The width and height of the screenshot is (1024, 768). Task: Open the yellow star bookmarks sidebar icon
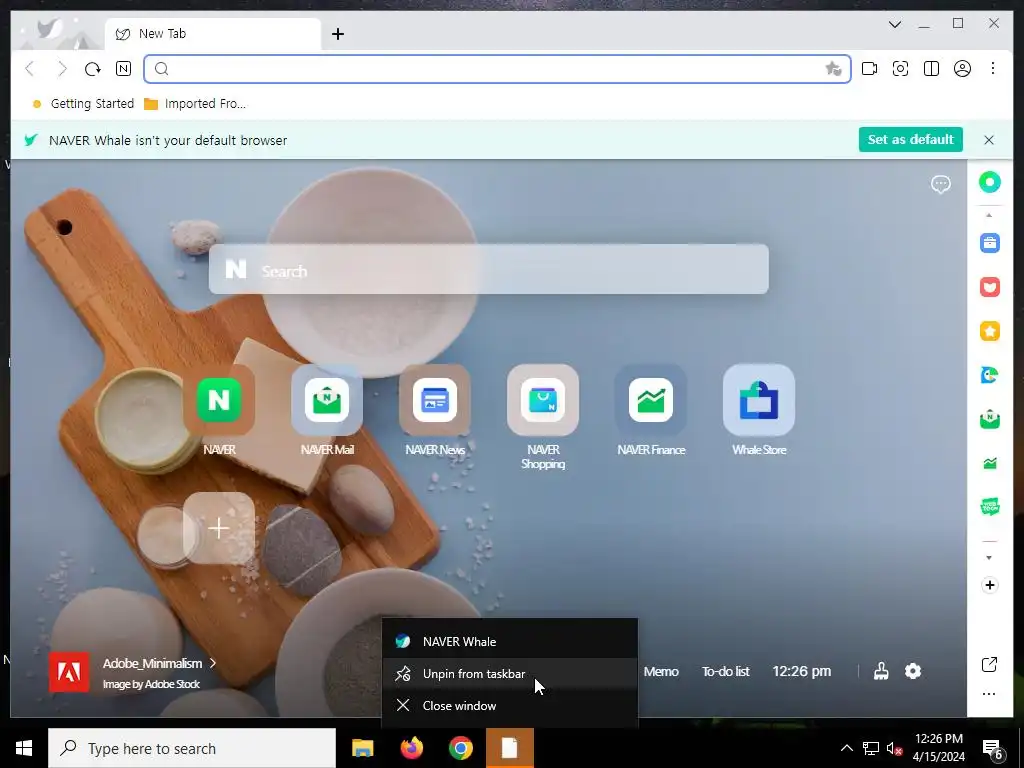[989, 331]
